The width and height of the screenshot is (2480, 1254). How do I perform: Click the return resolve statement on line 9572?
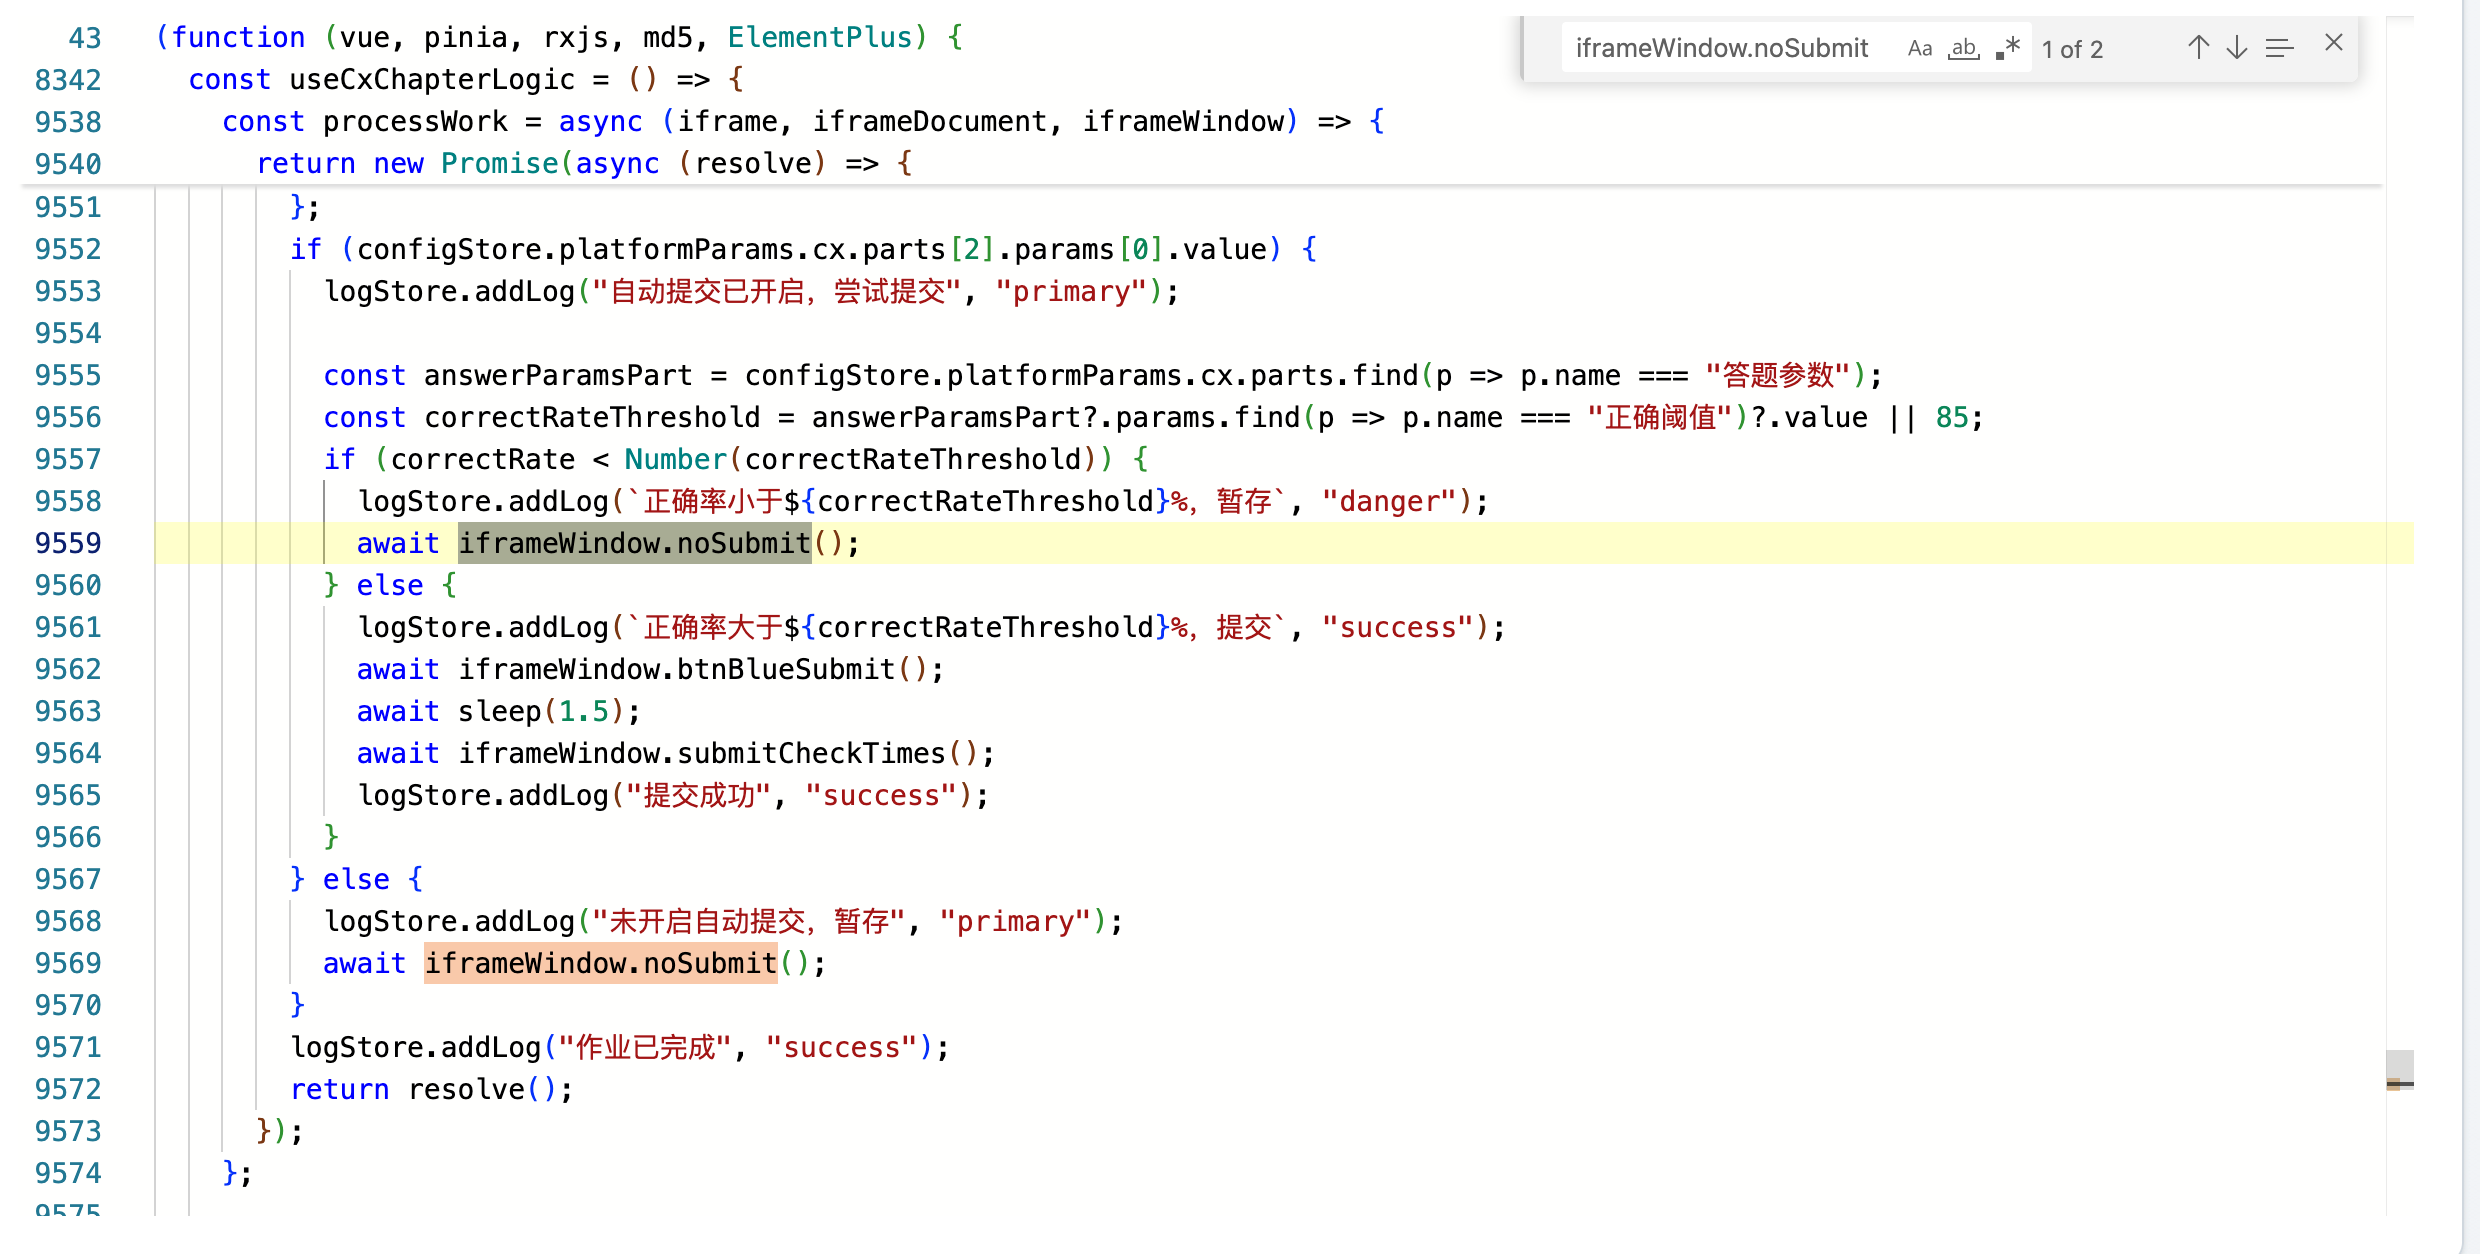[x=430, y=1088]
